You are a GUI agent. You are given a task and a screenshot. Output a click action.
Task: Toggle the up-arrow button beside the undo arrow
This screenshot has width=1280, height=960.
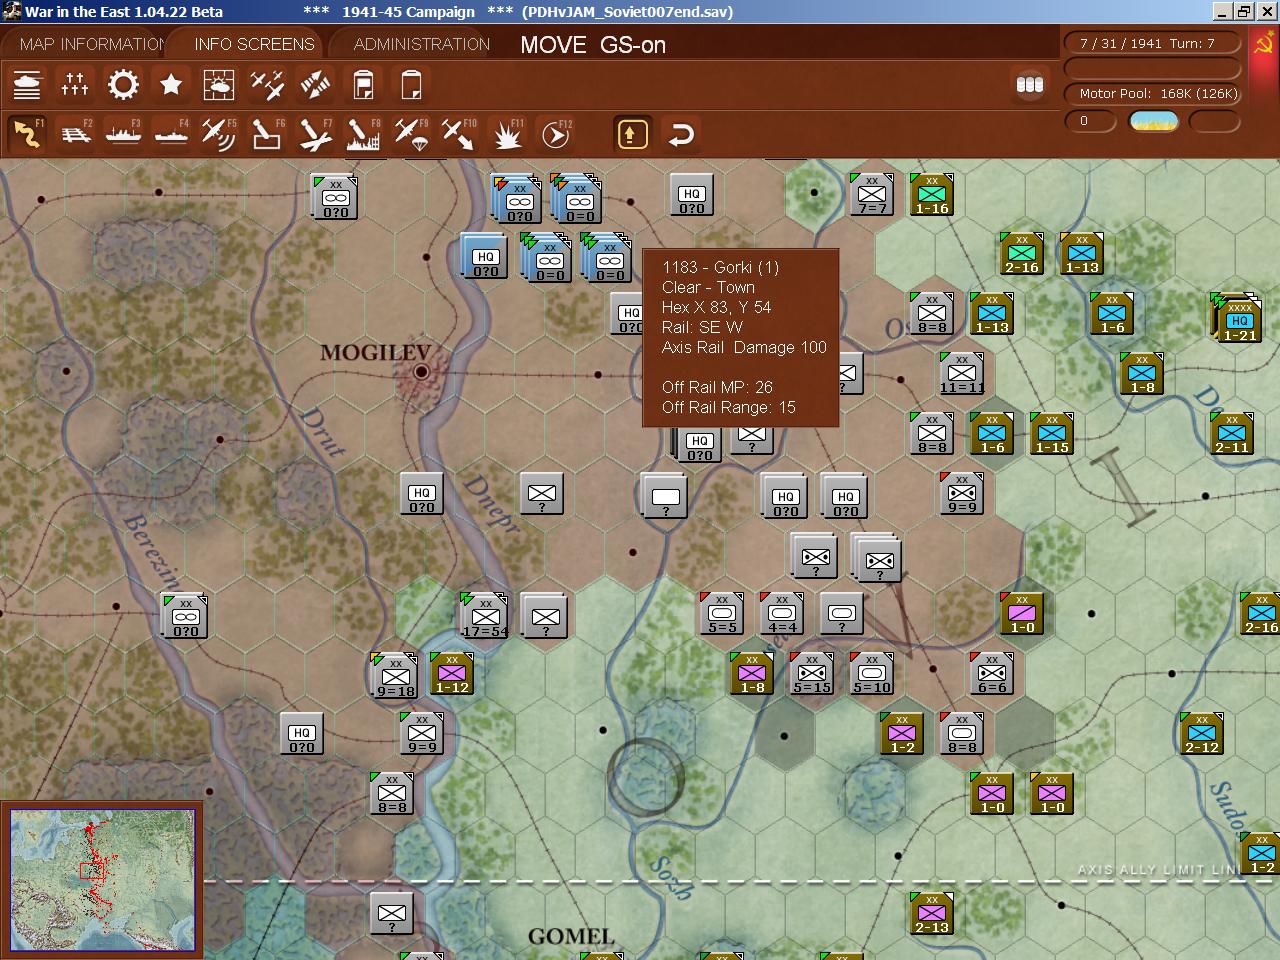pyautogui.click(x=632, y=134)
